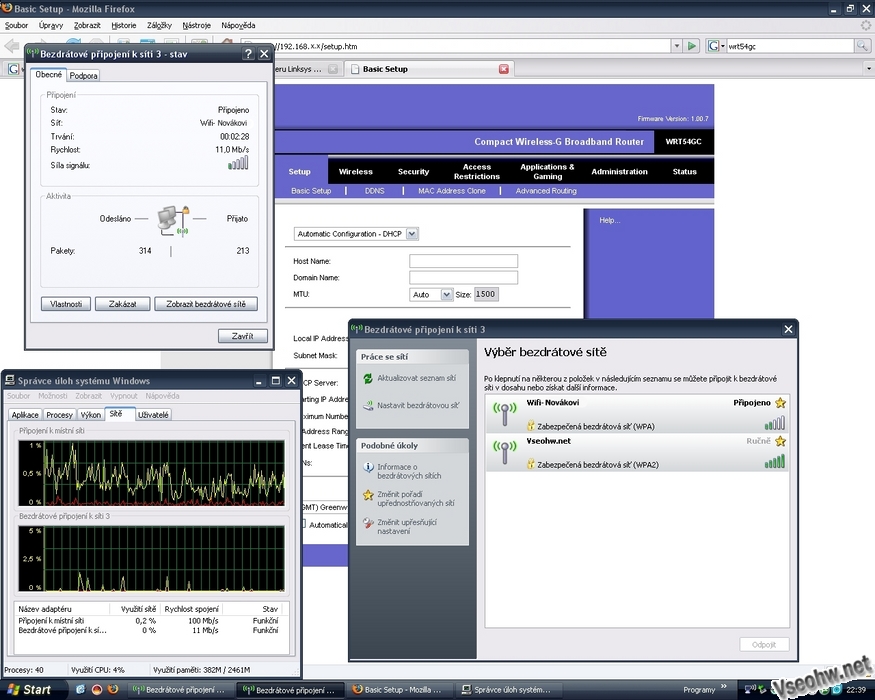Click the Vlastnosti button

point(66,304)
